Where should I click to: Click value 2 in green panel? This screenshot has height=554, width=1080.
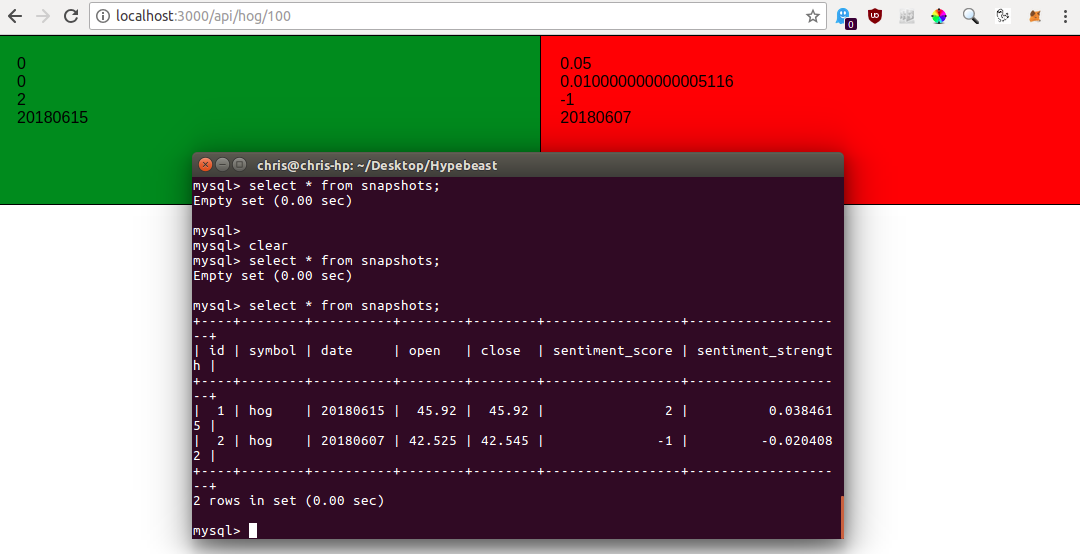(x=21, y=99)
